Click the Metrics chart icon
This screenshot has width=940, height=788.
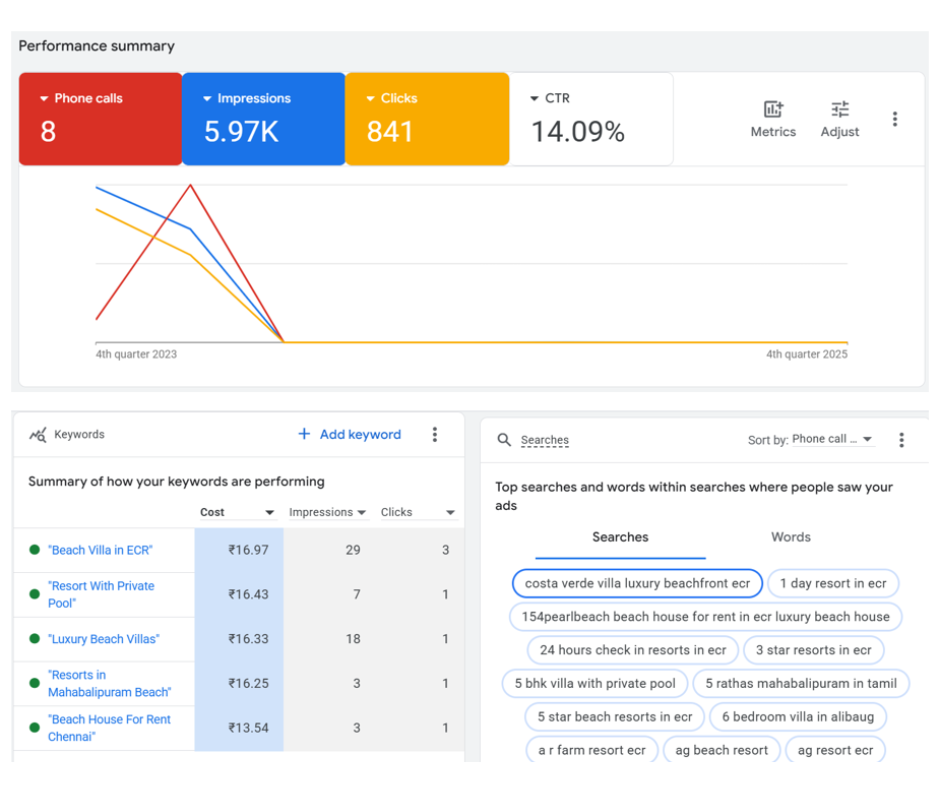773,110
